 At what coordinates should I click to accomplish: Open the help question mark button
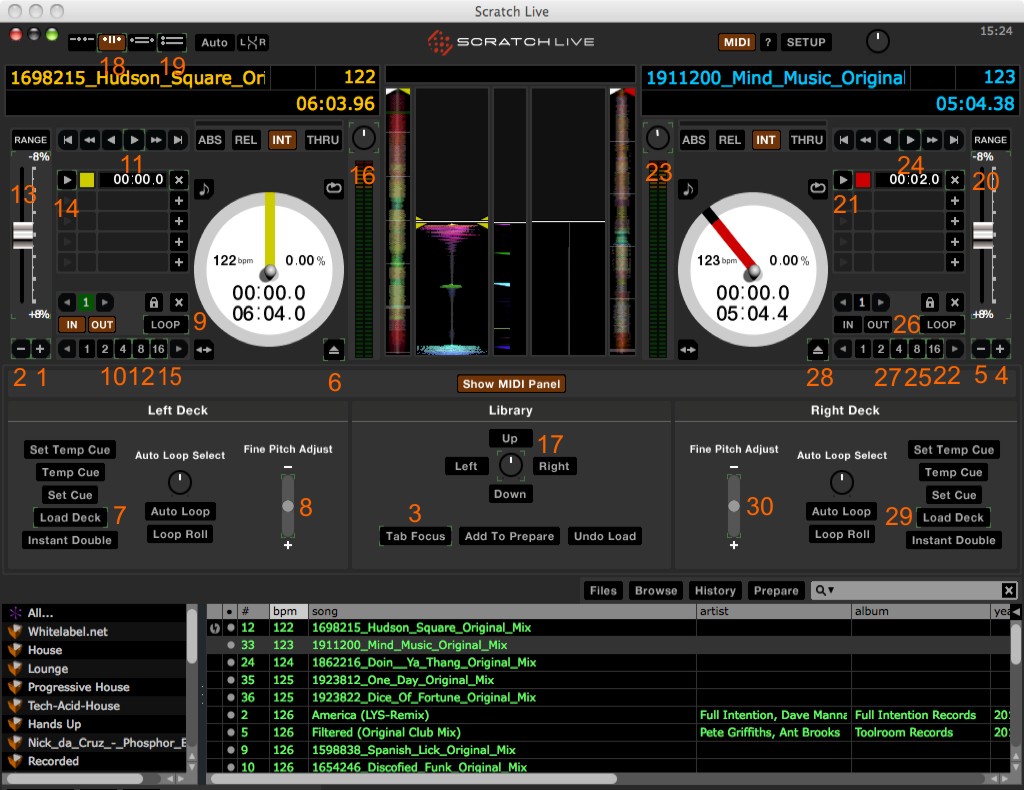click(x=768, y=42)
